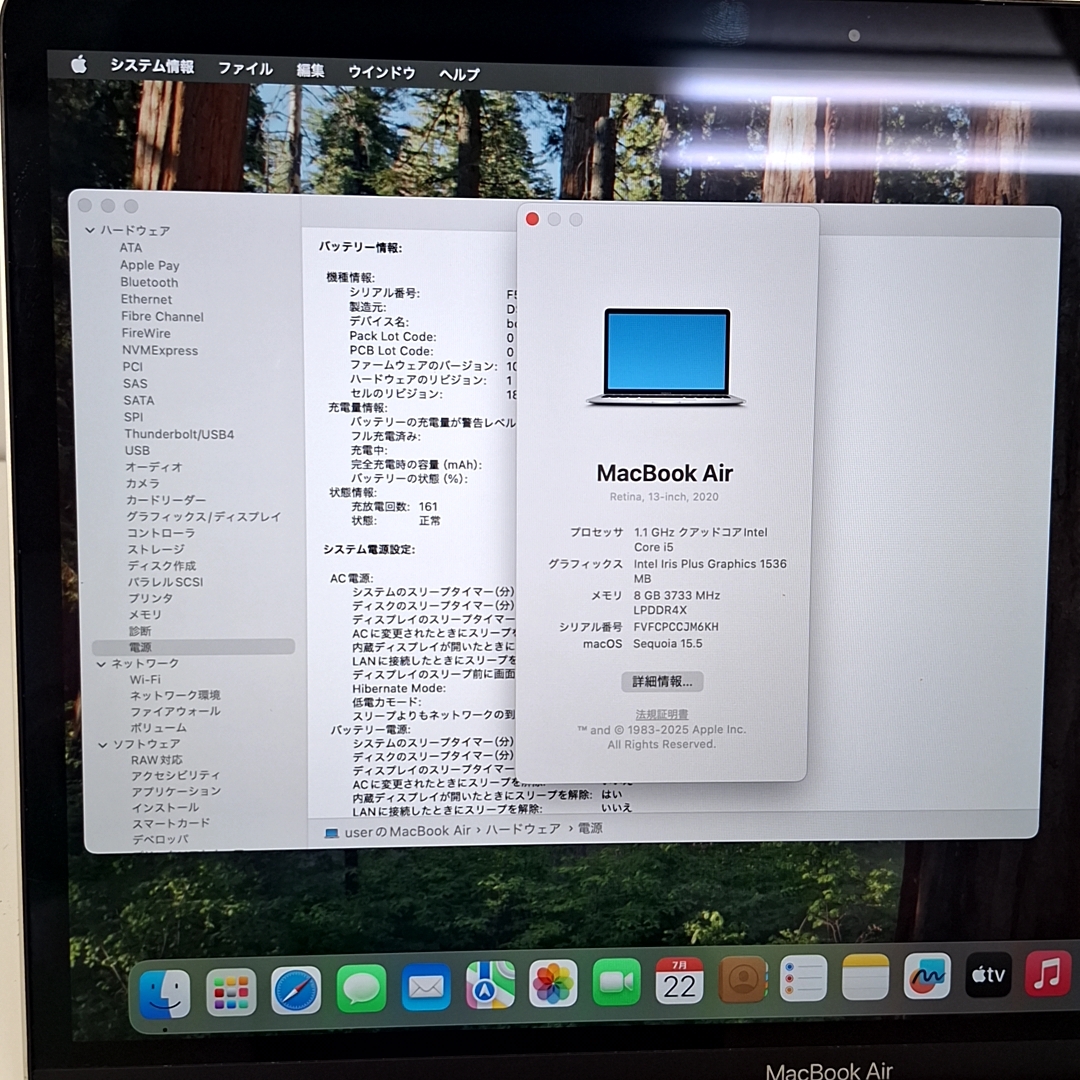This screenshot has height=1080, width=1080.
Task: Collapse the ソフトウェア section in the sidebar
Action: [x=103, y=745]
